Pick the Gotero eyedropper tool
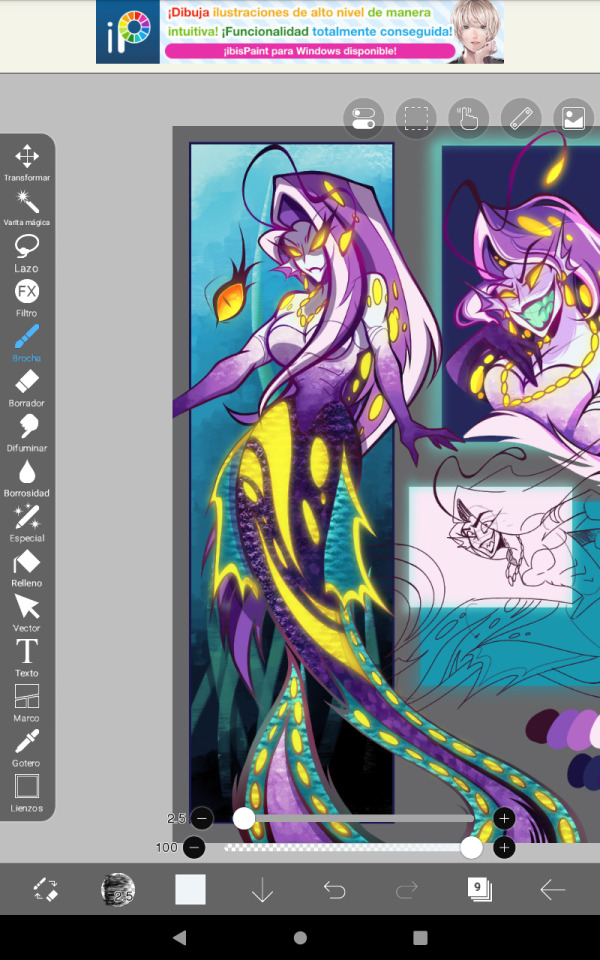 tap(27, 748)
